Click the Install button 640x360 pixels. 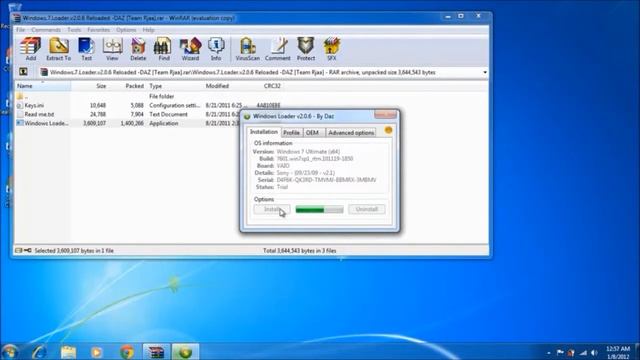tap(272, 209)
